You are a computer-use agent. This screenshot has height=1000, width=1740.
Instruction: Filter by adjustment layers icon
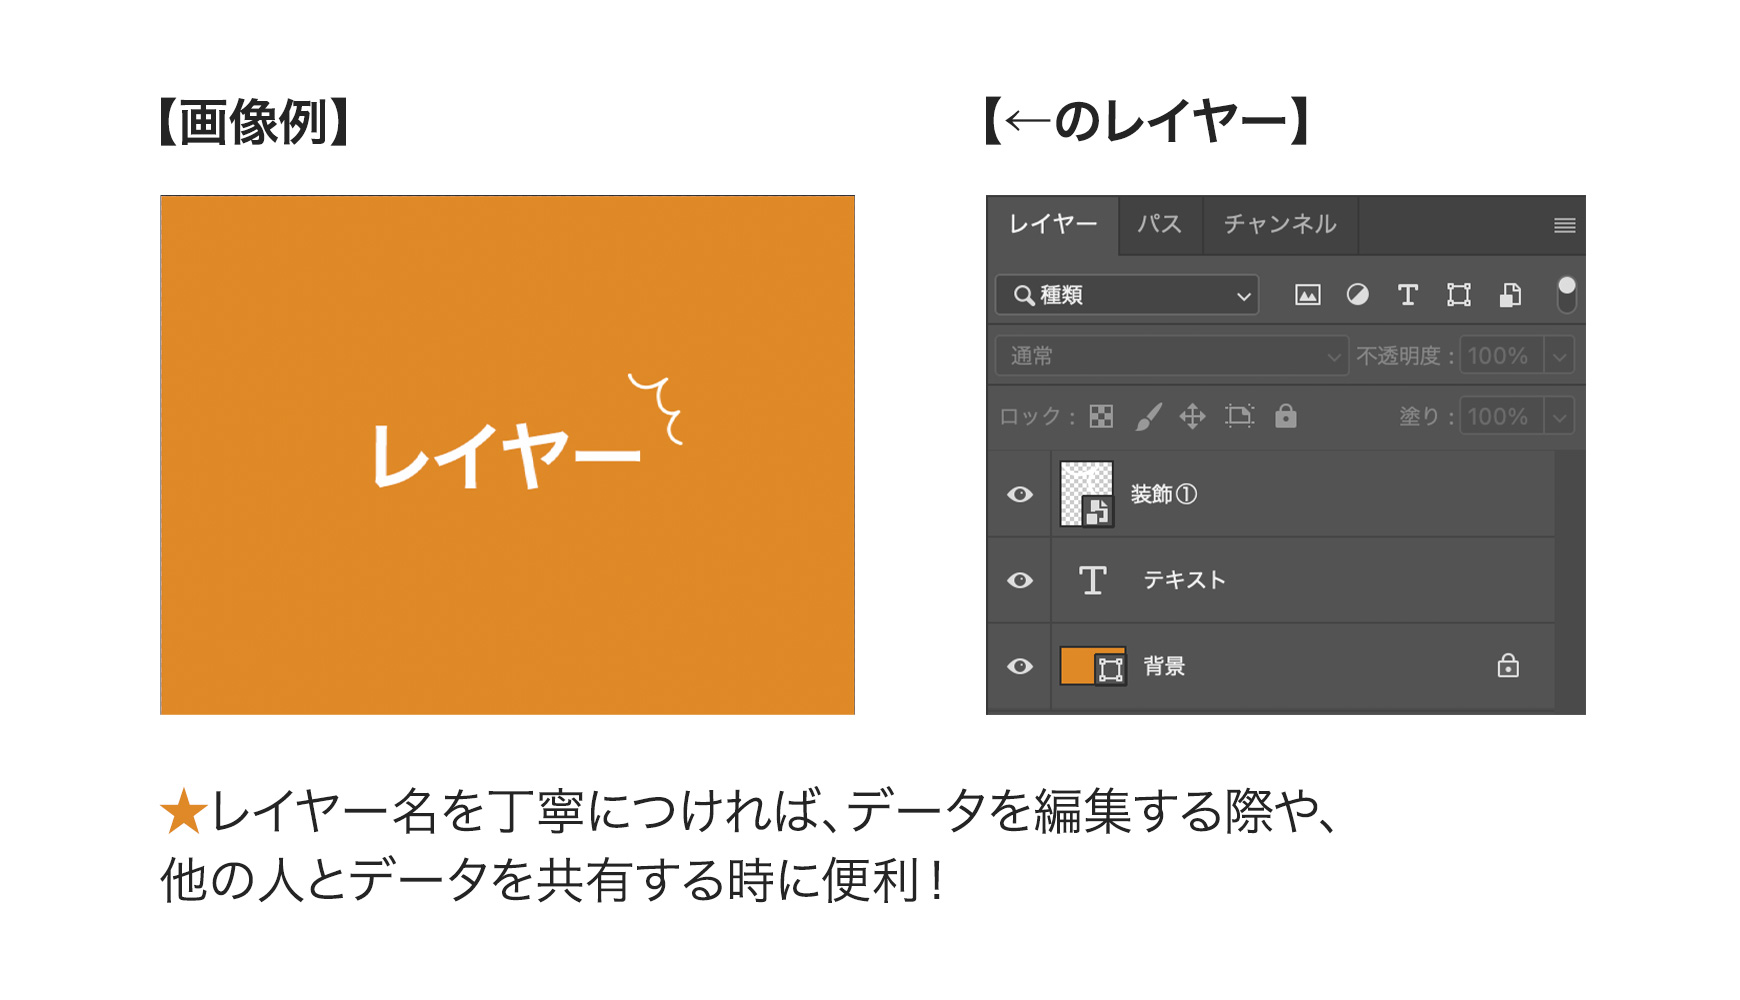pos(1358,295)
